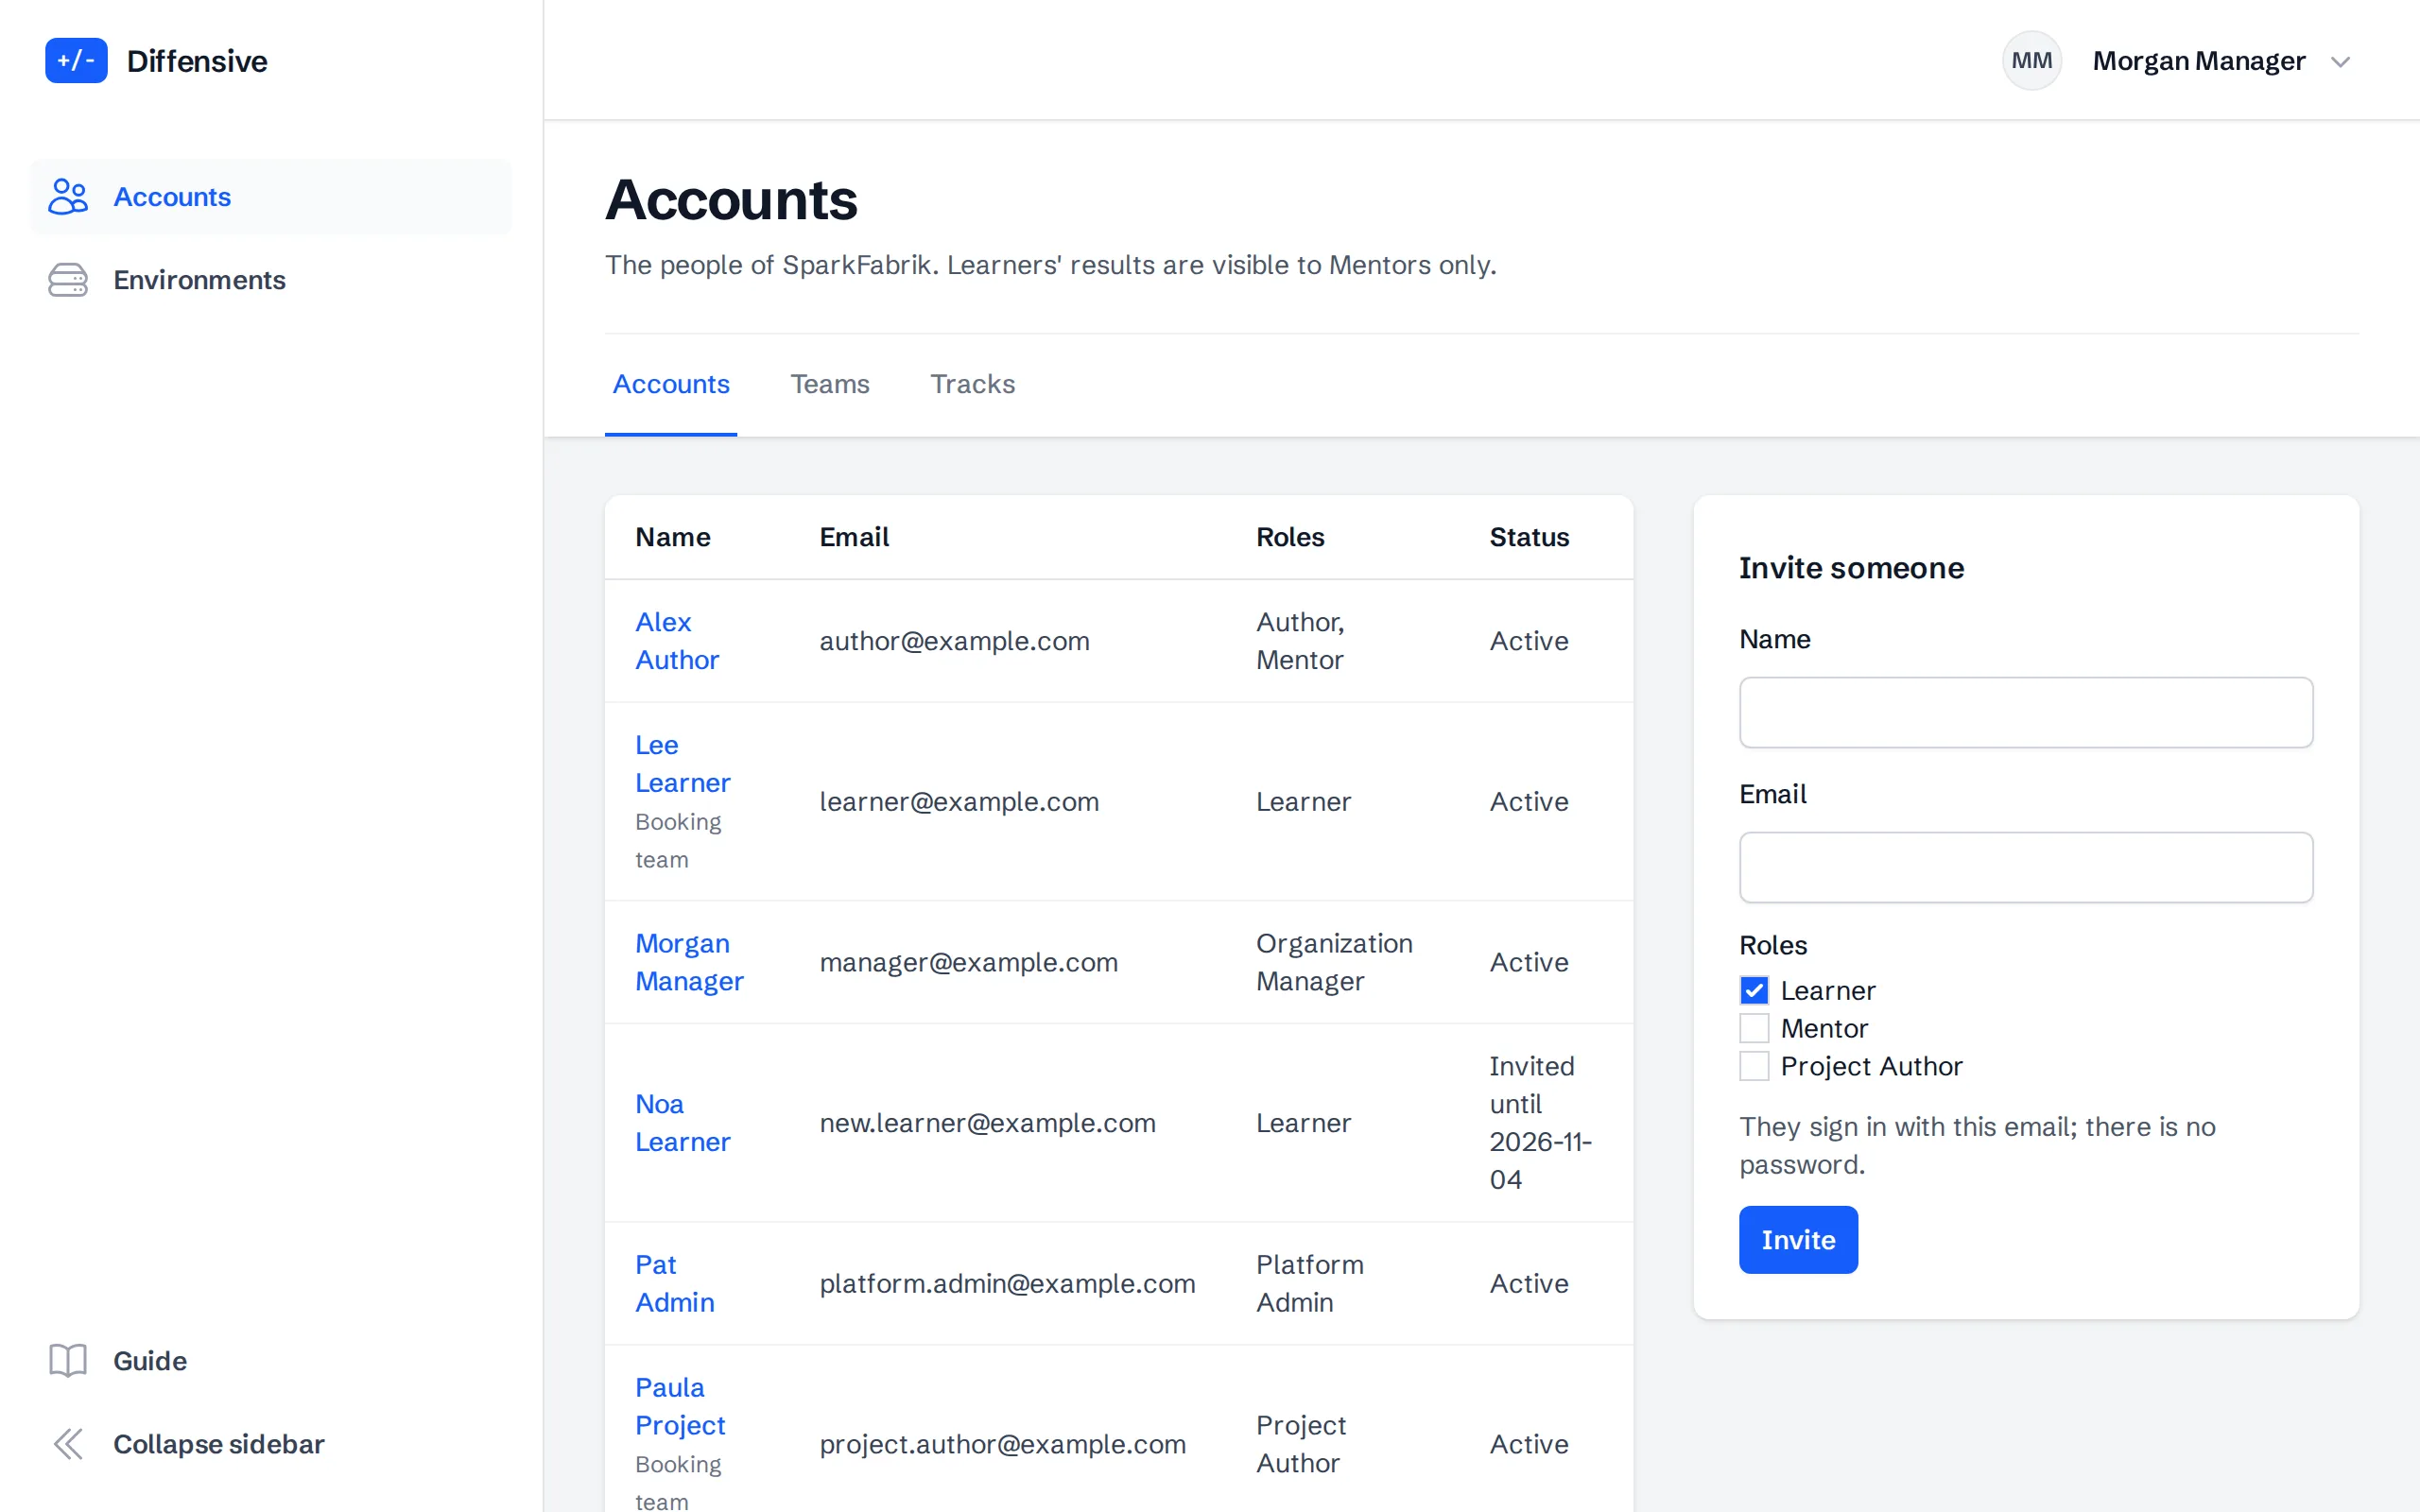Click the manager@example.com email cell
This screenshot has width=2420, height=1512.
(968, 962)
